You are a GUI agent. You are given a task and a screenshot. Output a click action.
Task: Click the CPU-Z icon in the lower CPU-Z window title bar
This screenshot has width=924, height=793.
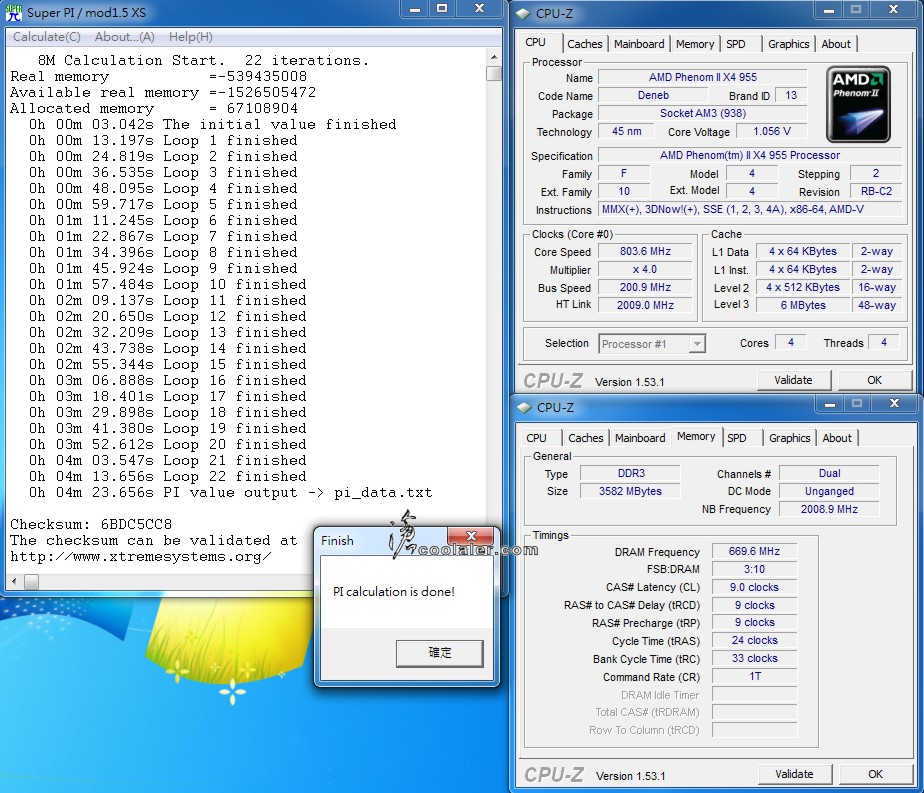[524, 407]
